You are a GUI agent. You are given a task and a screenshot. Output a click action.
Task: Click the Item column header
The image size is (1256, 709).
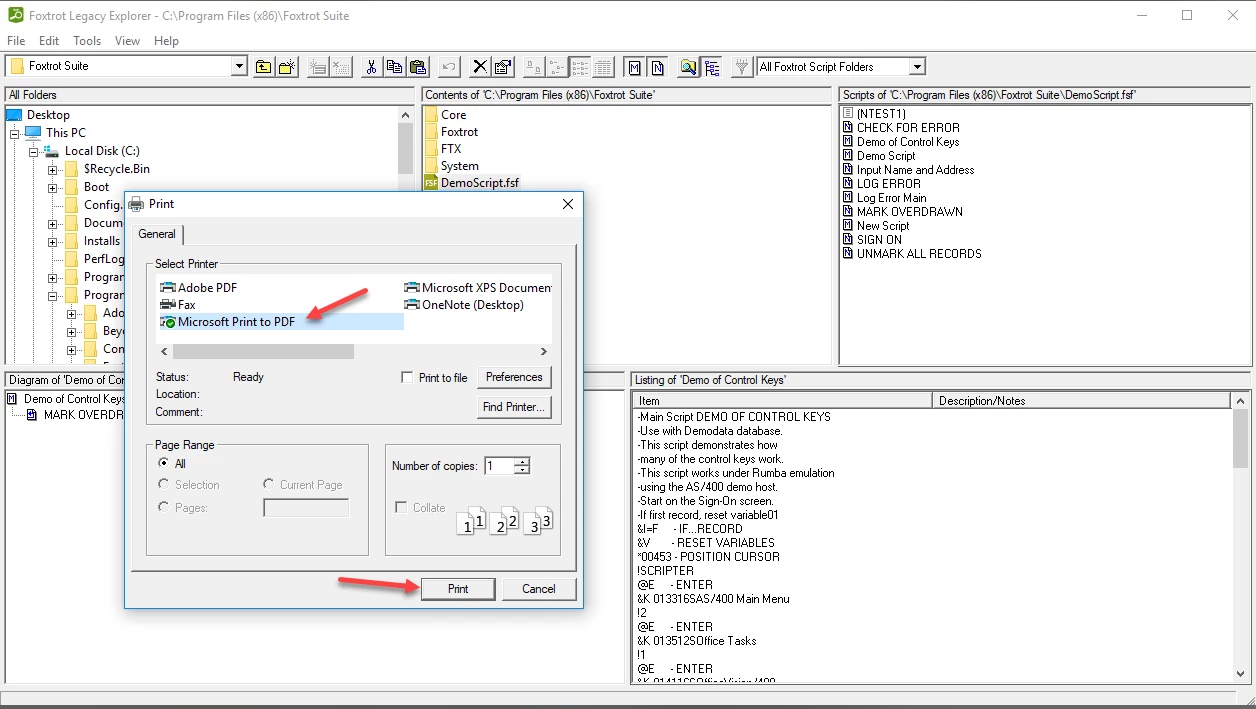pos(782,401)
